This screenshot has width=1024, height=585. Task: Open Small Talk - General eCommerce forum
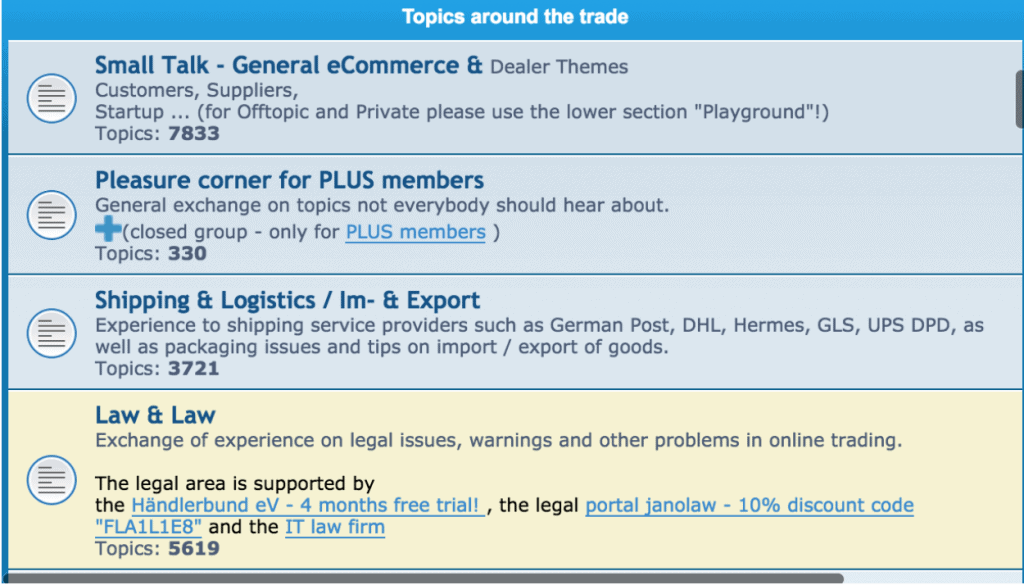click(289, 66)
